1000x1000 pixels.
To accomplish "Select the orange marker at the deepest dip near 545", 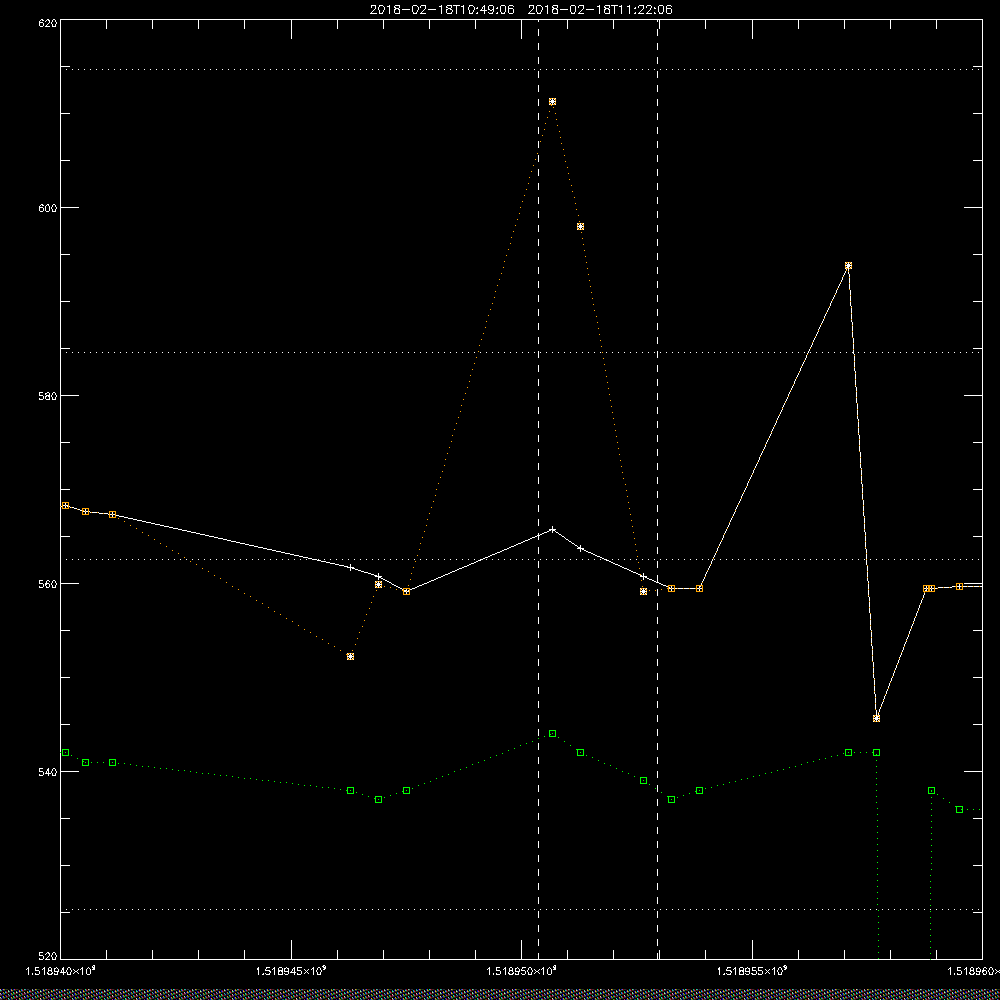I will tap(876, 718).
